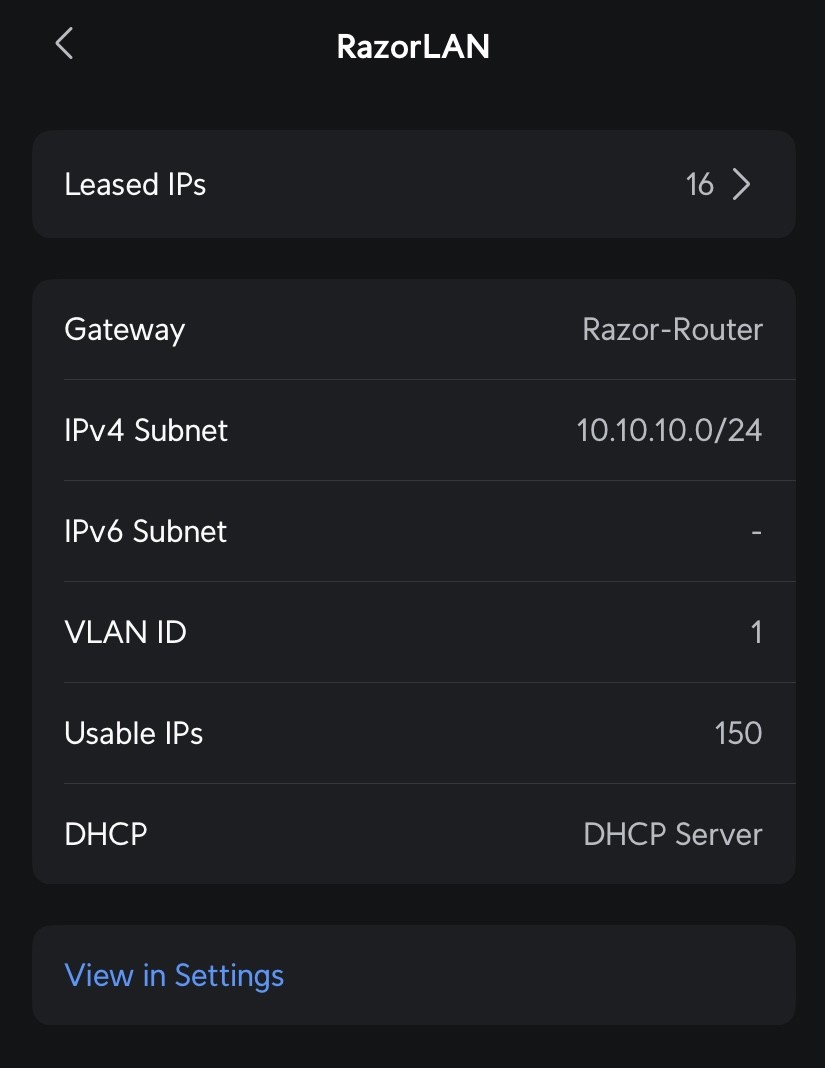Viewport: 825px width, 1068px height.
Task: Select the Gateway row label
Action: point(124,330)
